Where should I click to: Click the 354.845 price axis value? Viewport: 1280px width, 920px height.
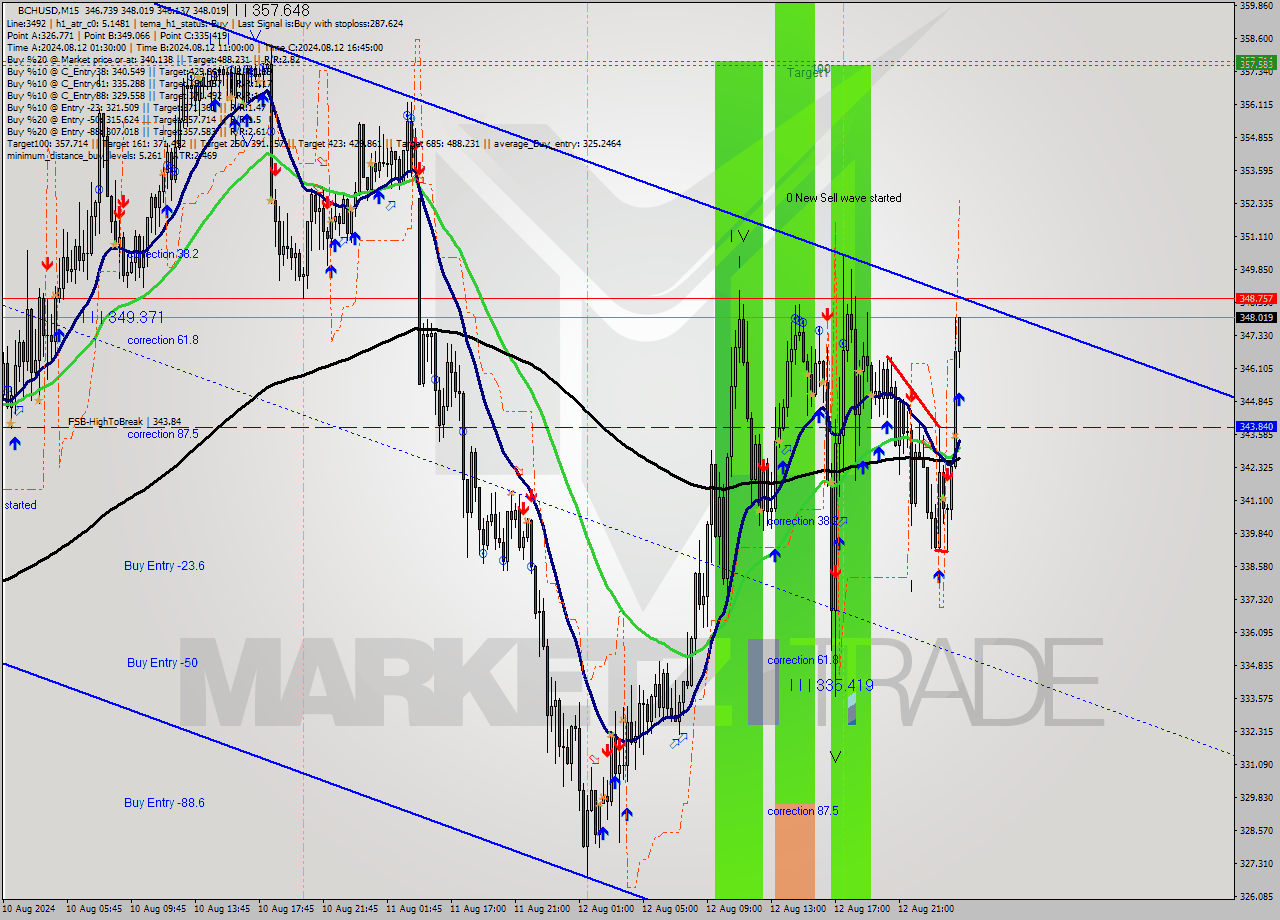(1256, 137)
